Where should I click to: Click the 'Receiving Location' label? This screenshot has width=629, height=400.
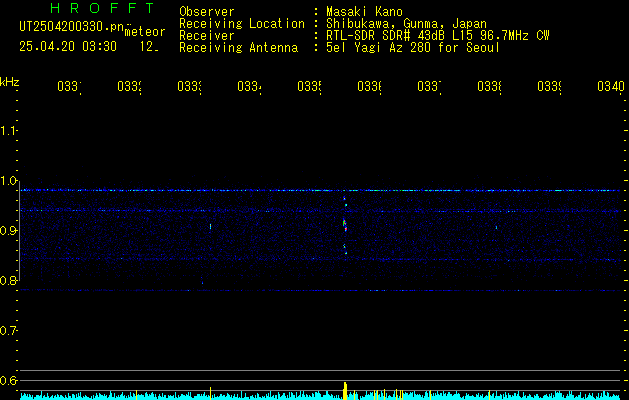click(x=242, y=24)
